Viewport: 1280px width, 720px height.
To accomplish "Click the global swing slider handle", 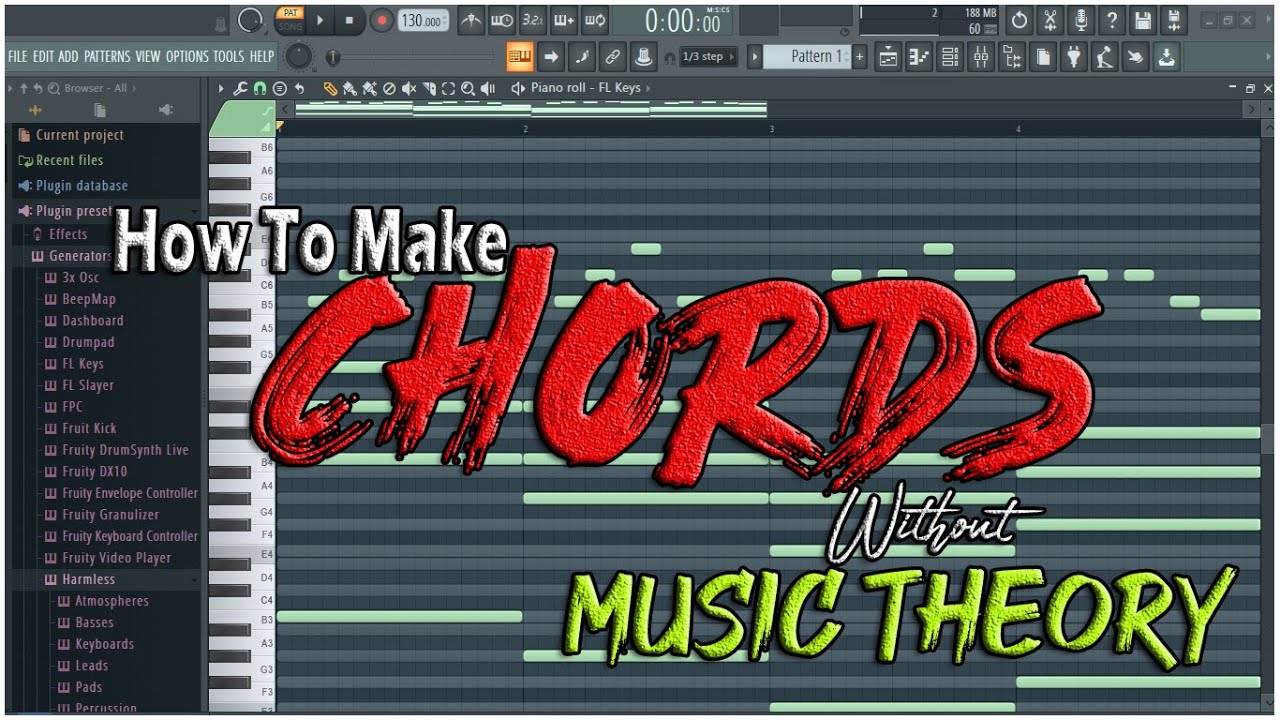I will coord(333,58).
